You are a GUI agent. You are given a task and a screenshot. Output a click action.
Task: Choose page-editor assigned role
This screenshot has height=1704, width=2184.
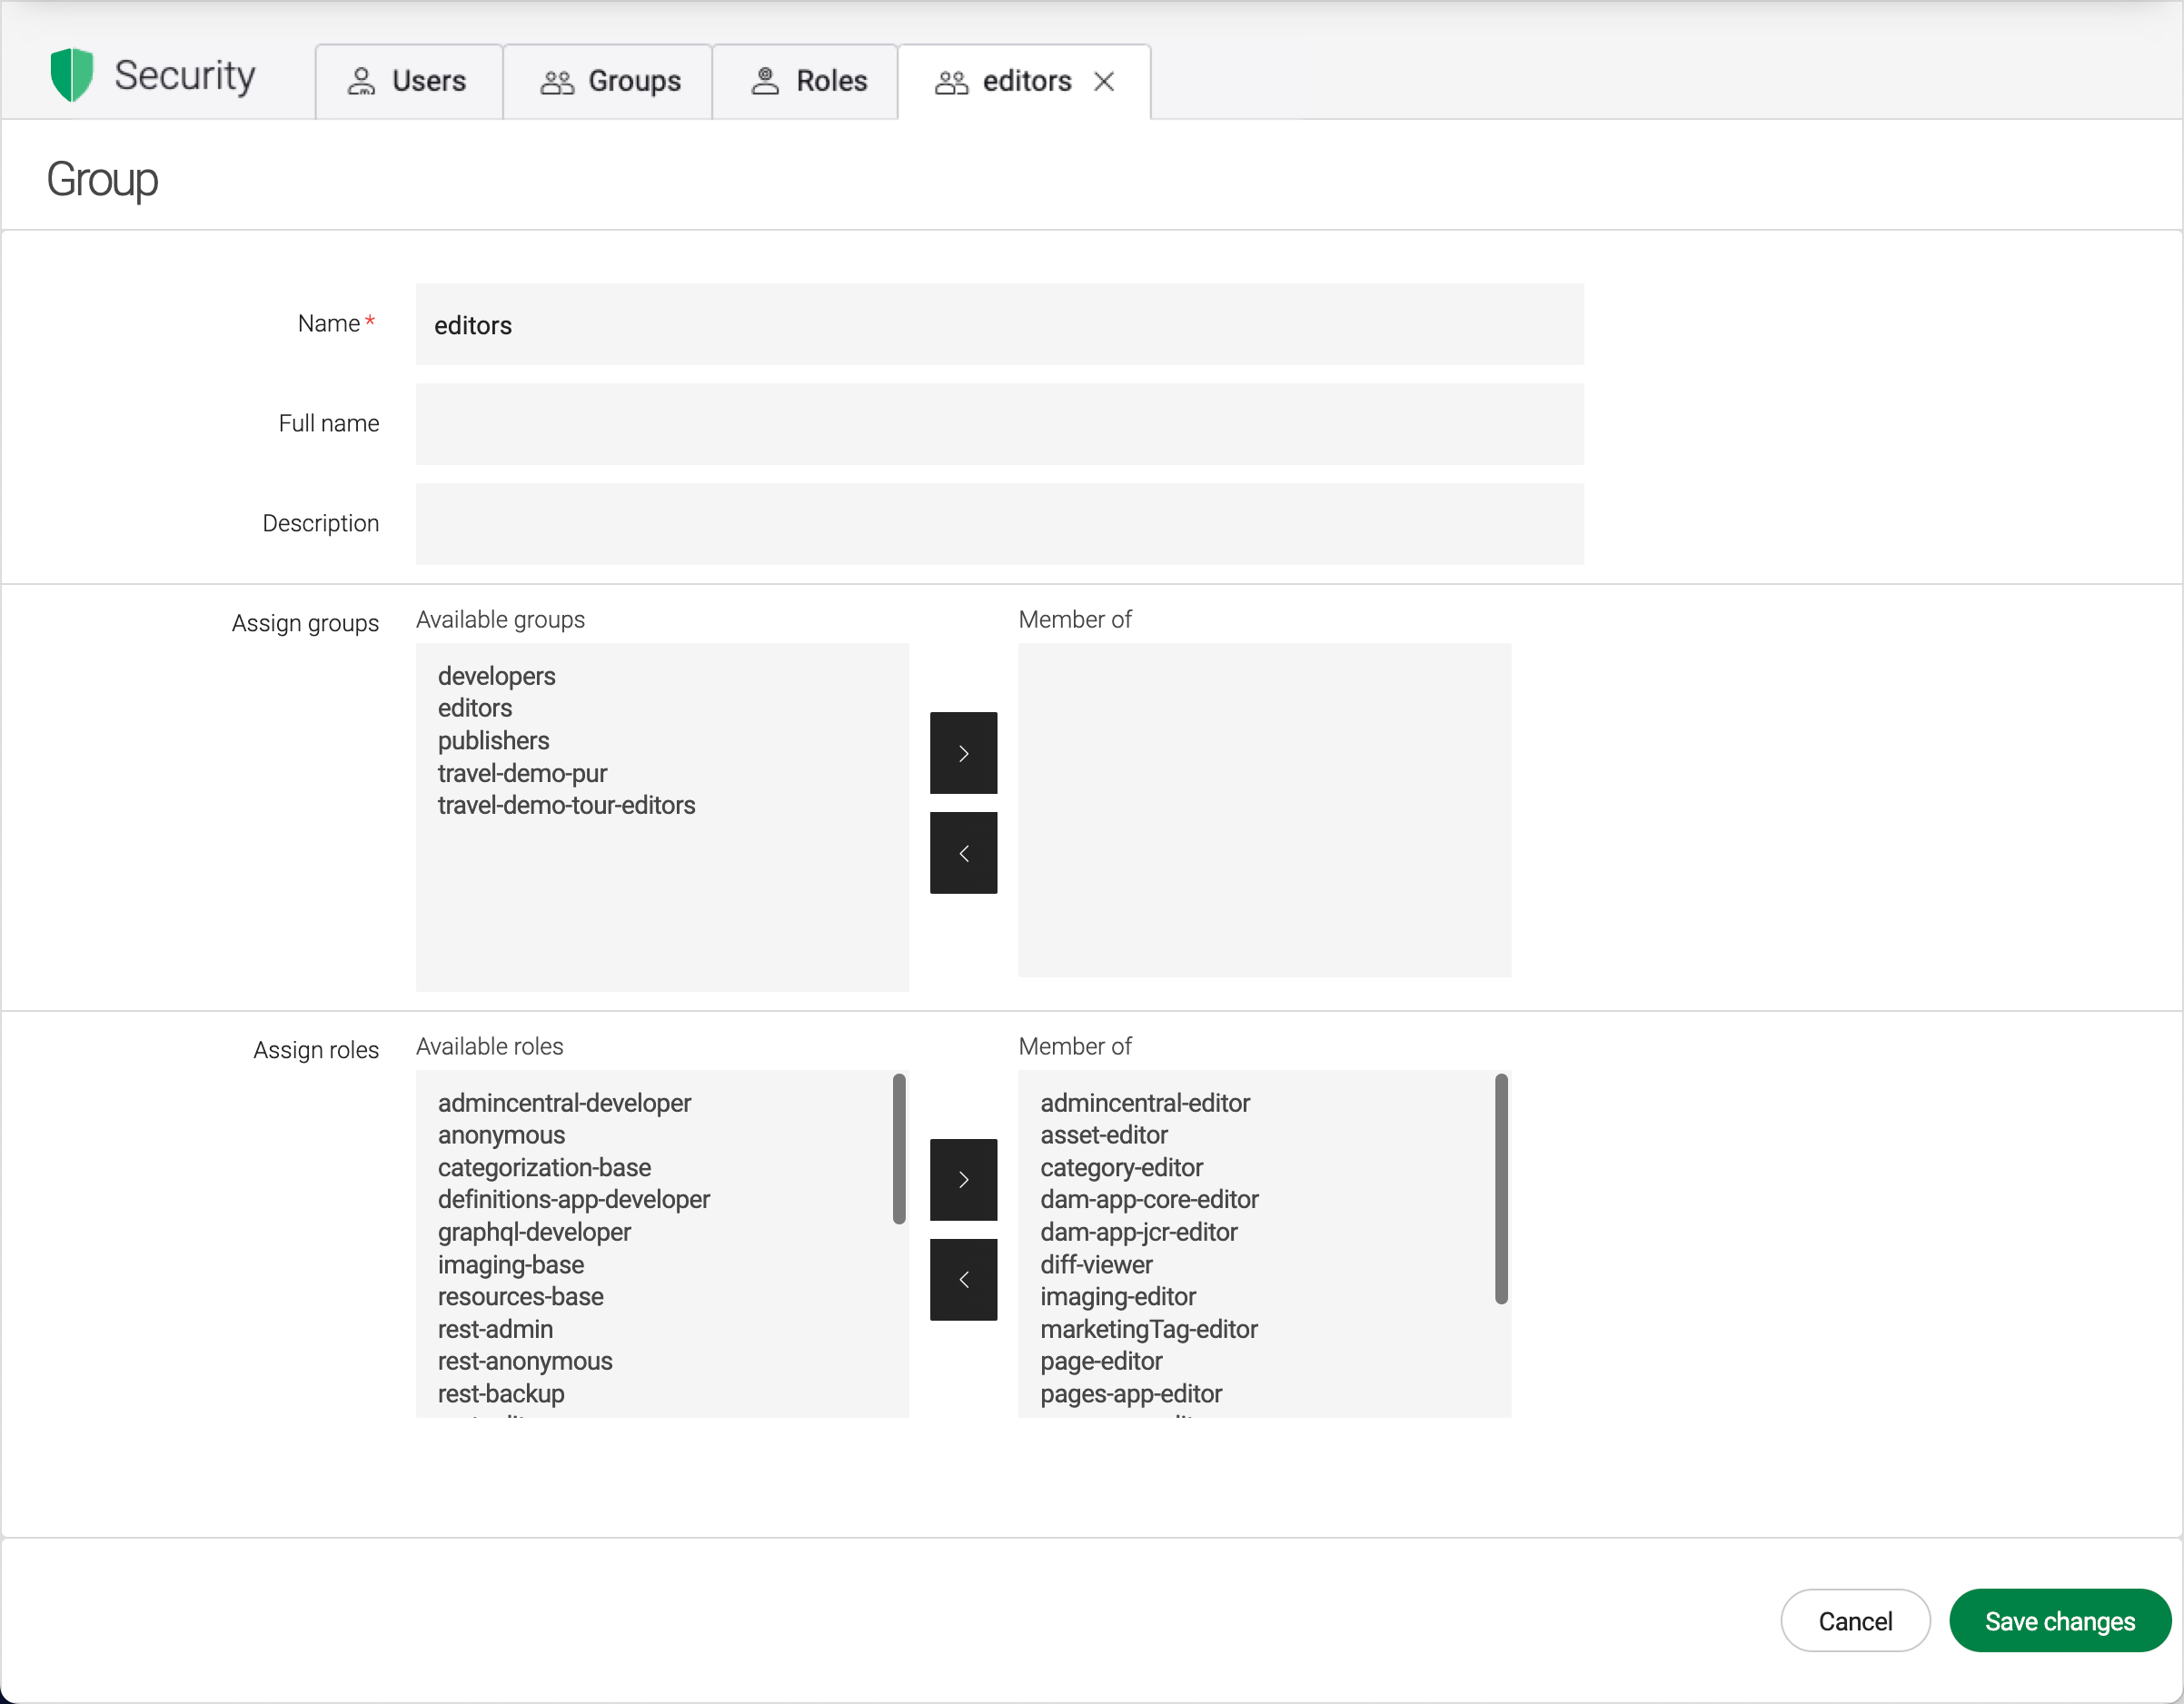[1101, 1361]
